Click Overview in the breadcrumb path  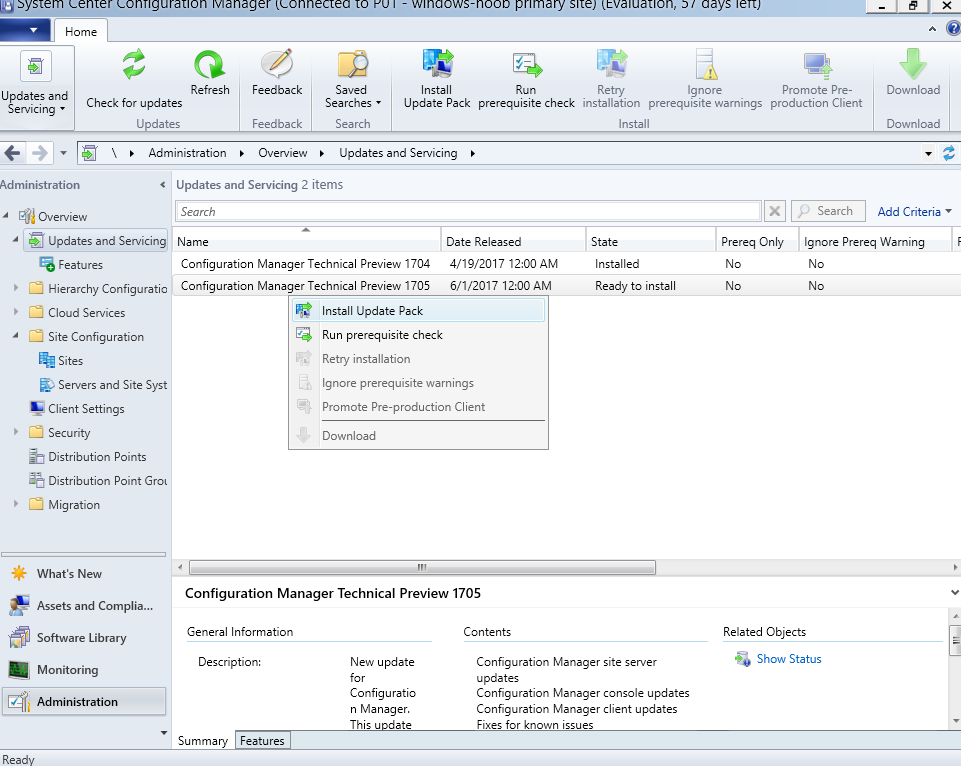283,153
